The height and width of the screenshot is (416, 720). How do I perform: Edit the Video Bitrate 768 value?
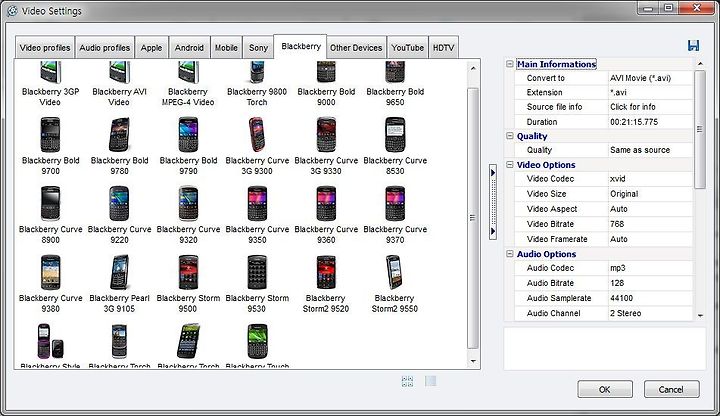(650, 224)
